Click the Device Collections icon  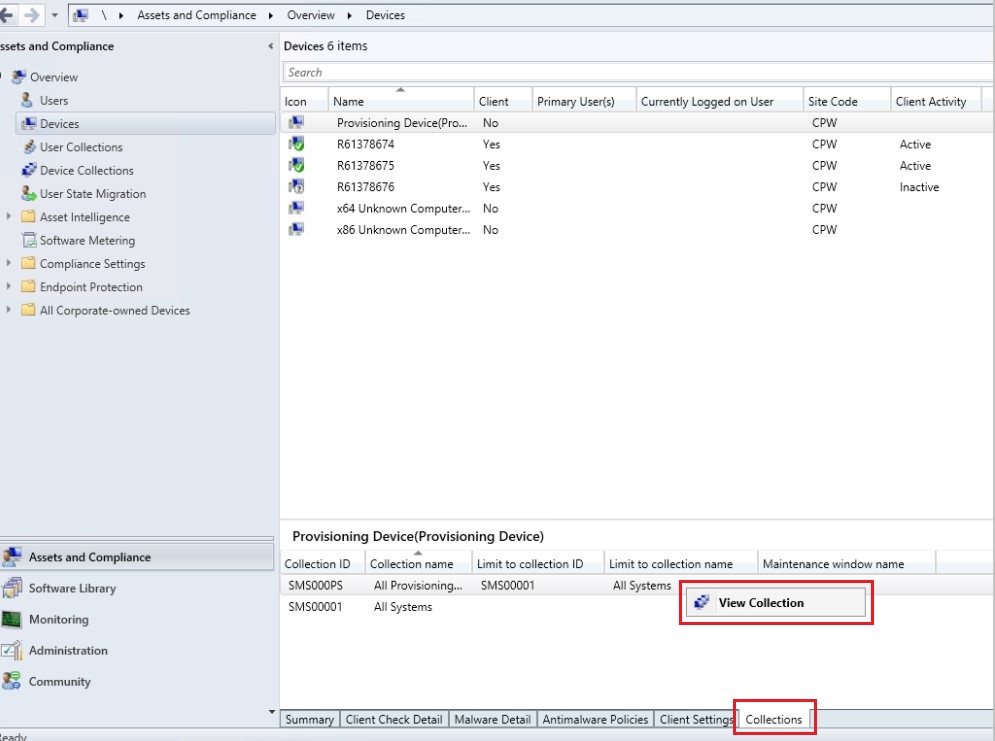tap(28, 170)
